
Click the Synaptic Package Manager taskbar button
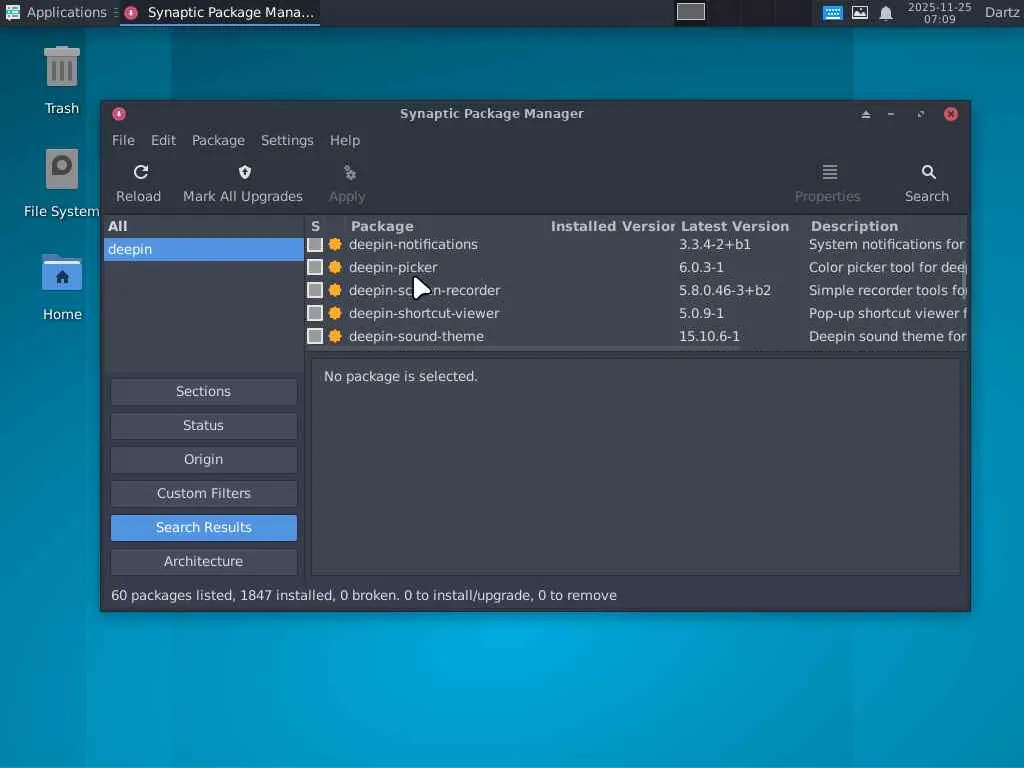[x=221, y=12]
